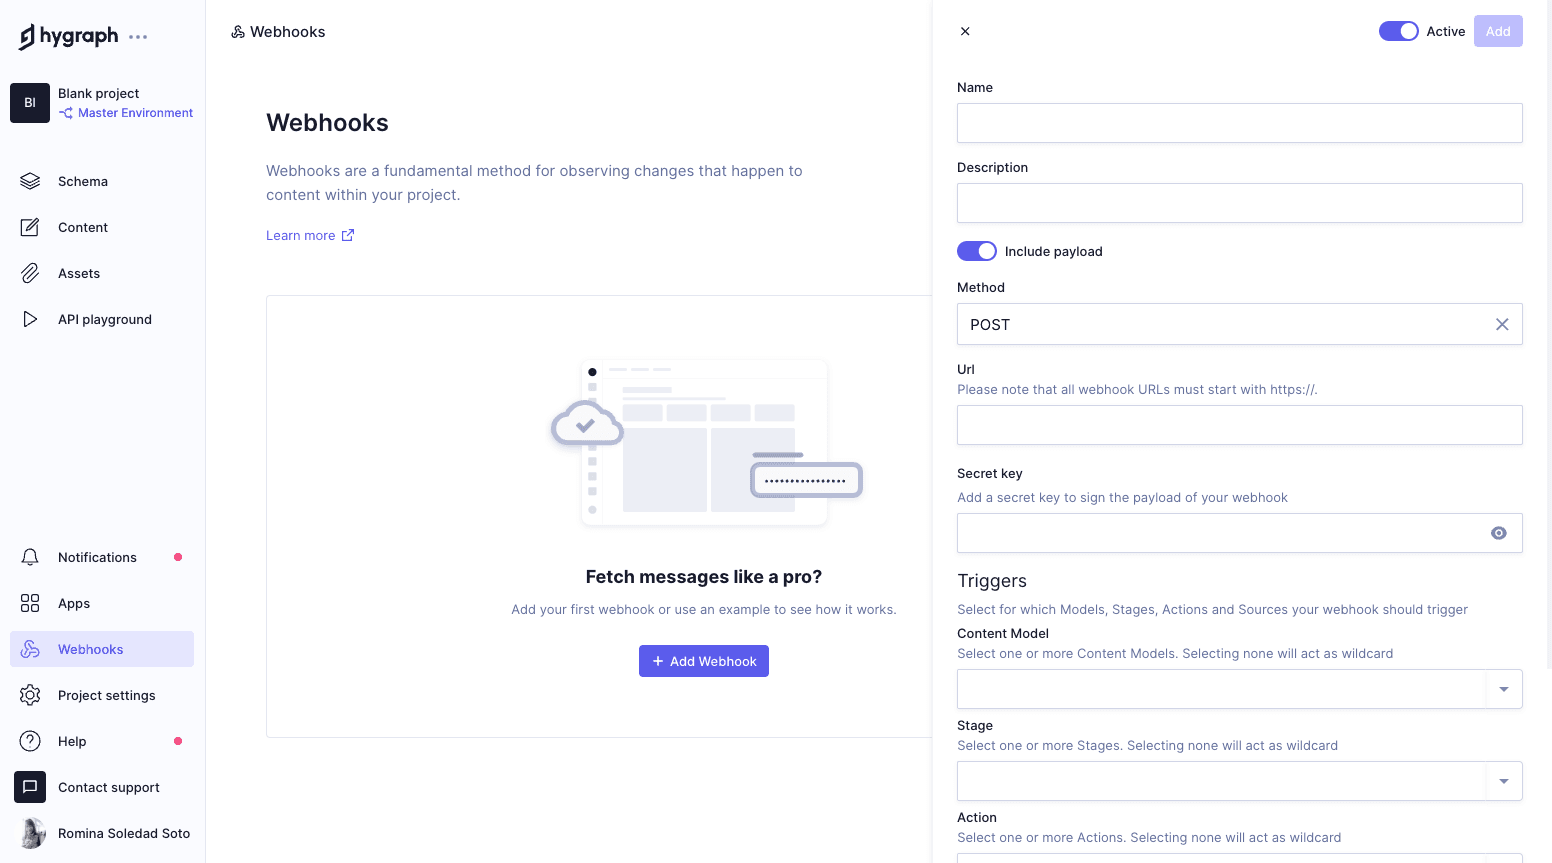Disable Include payload
Screen dimensions: 1552x863
pyautogui.click(x=977, y=251)
